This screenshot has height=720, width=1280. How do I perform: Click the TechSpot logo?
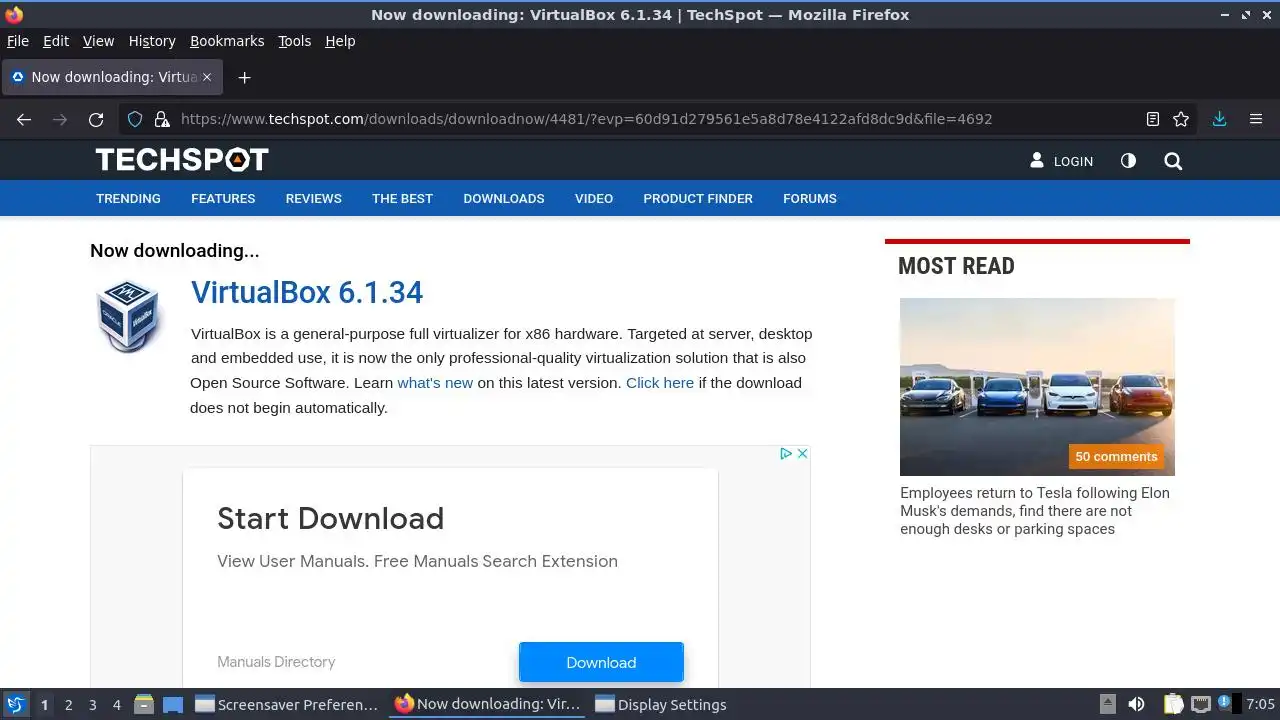[182, 160]
